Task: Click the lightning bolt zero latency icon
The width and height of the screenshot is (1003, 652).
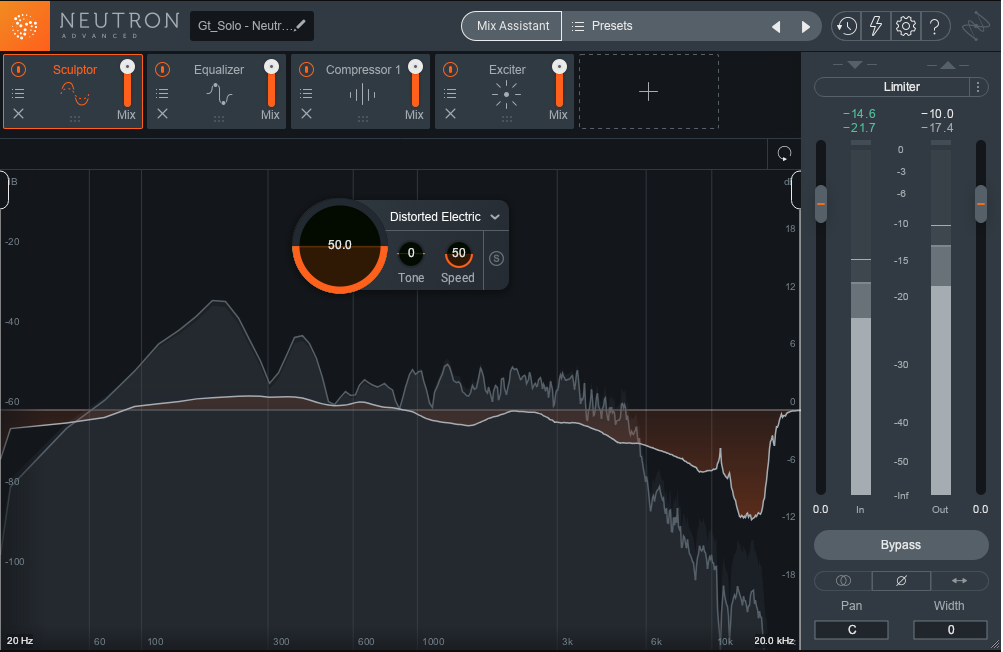Action: 876,26
